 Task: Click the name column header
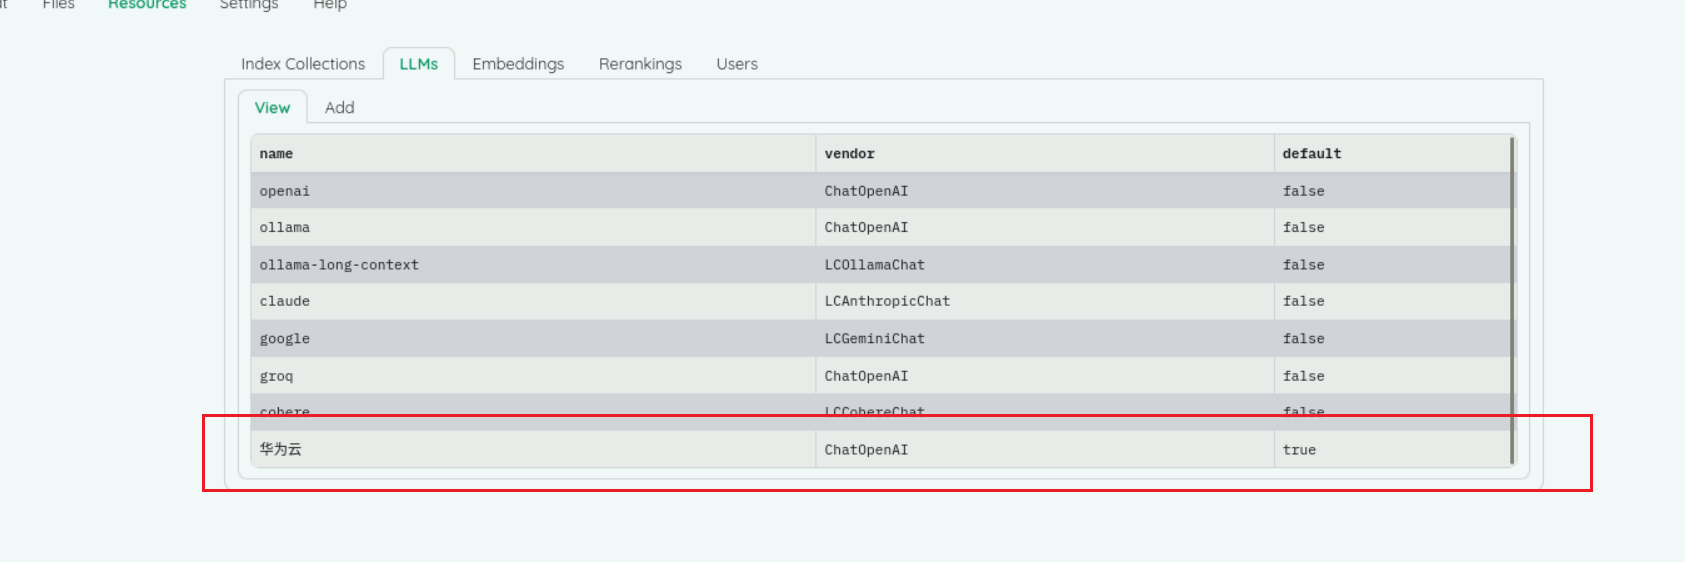(533, 154)
